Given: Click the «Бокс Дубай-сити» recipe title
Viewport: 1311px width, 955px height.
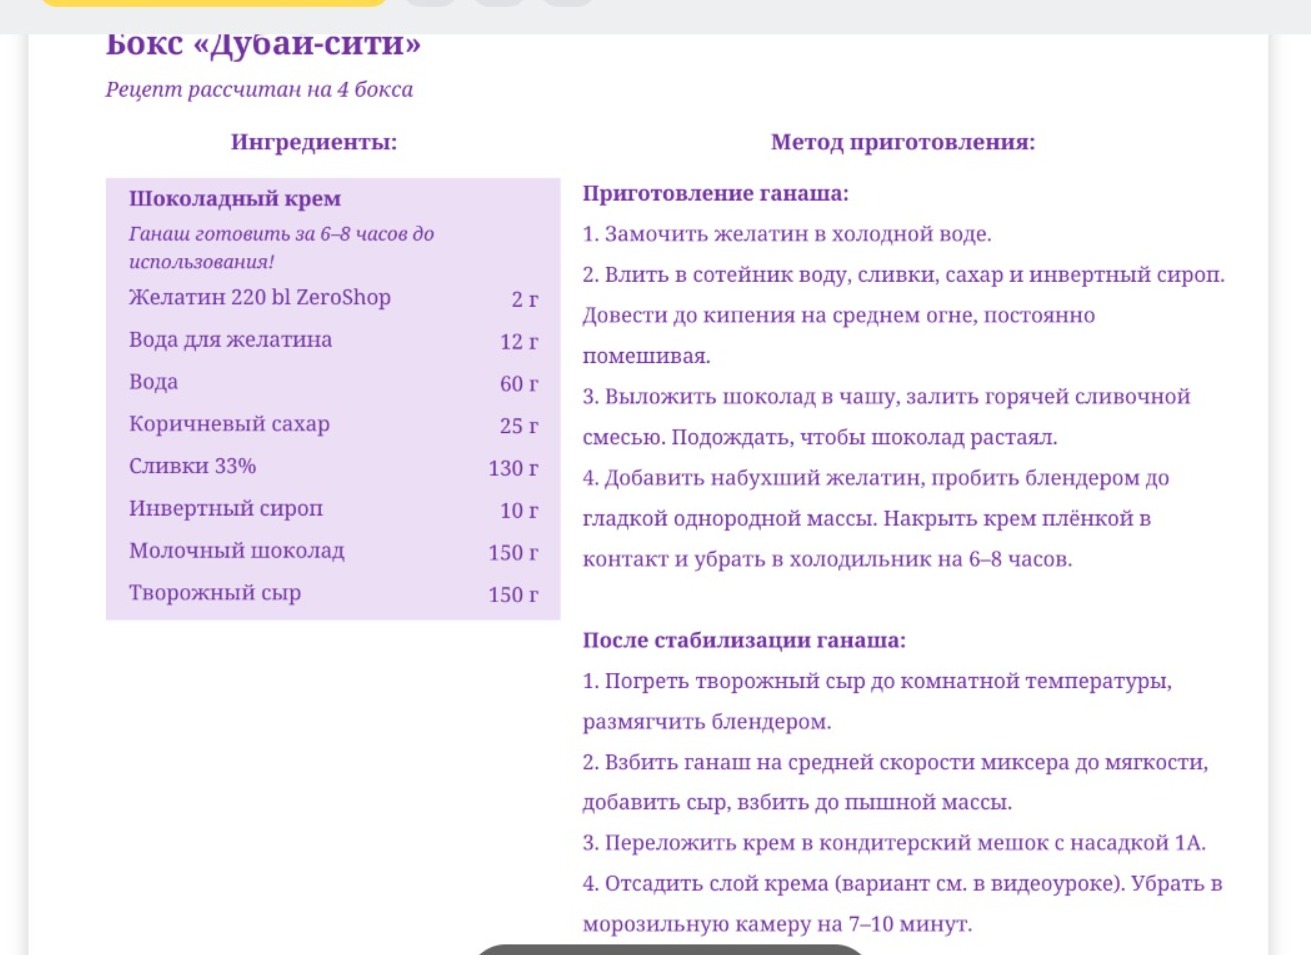Looking at the screenshot, I should click(263, 45).
